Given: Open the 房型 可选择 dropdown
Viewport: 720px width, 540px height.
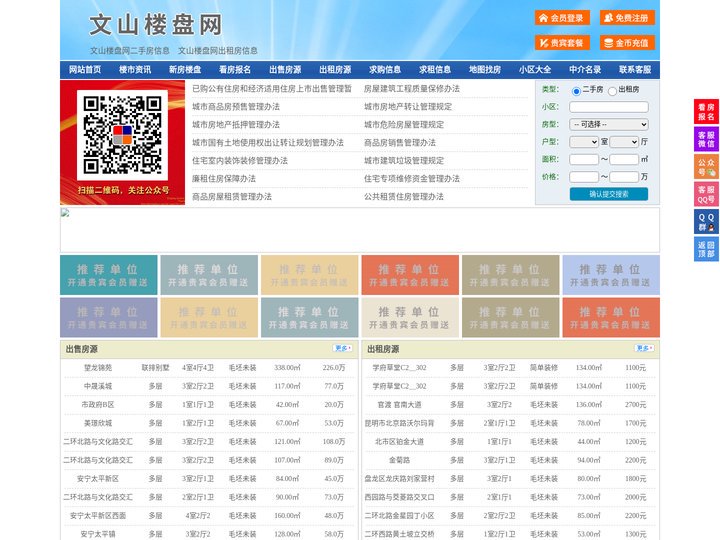Looking at the screenshot, I should [609, 124].
